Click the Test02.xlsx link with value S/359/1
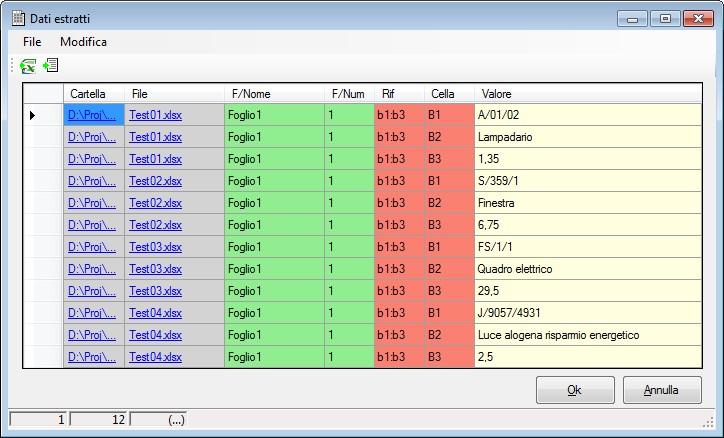724x438 pixels. tap(155, 181)
